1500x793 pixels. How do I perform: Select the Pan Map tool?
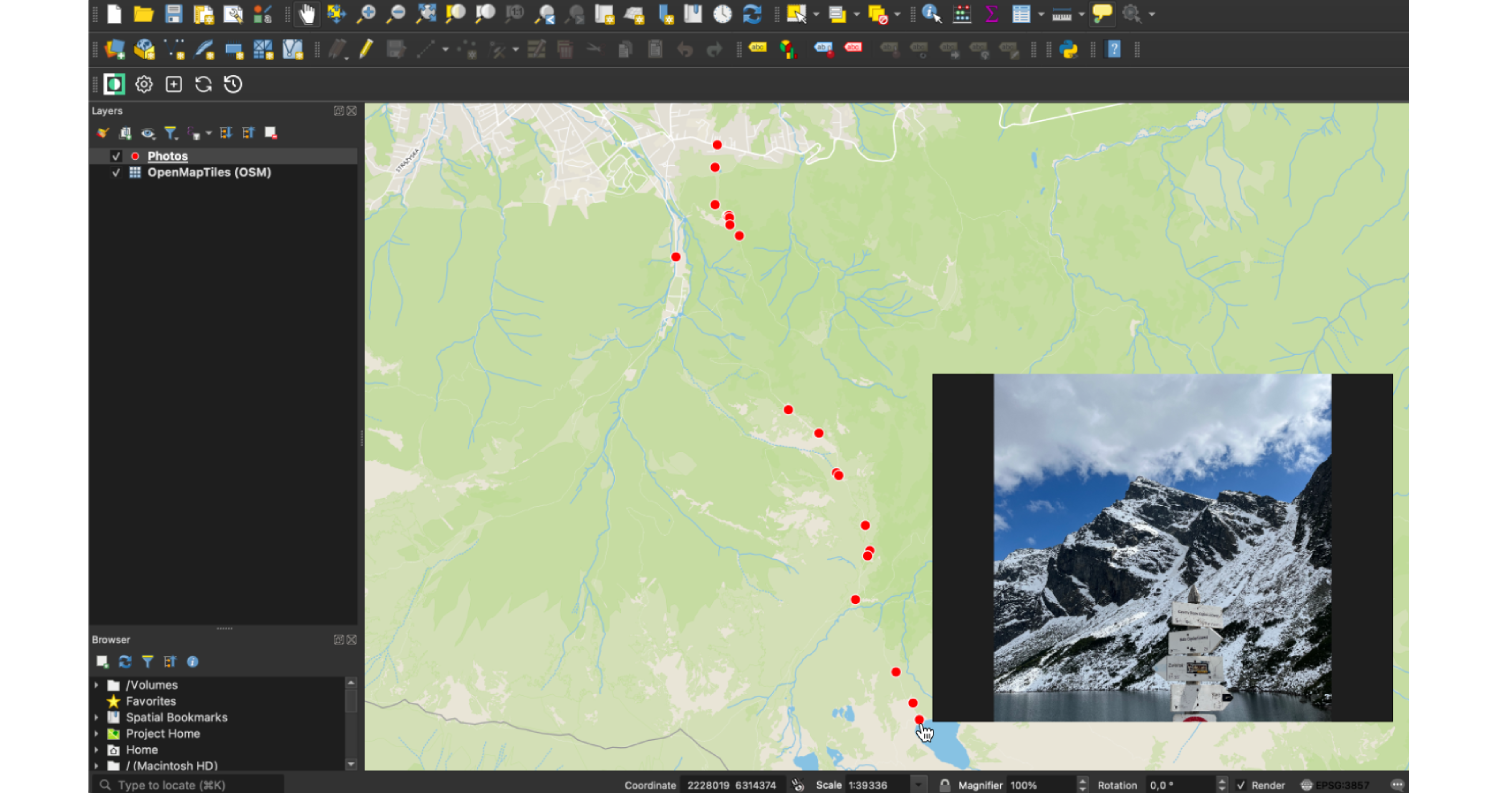click(308, 13)
